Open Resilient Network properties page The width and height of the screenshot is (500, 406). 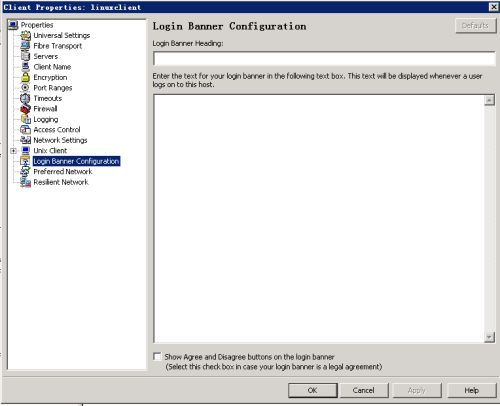coord(61,182)
